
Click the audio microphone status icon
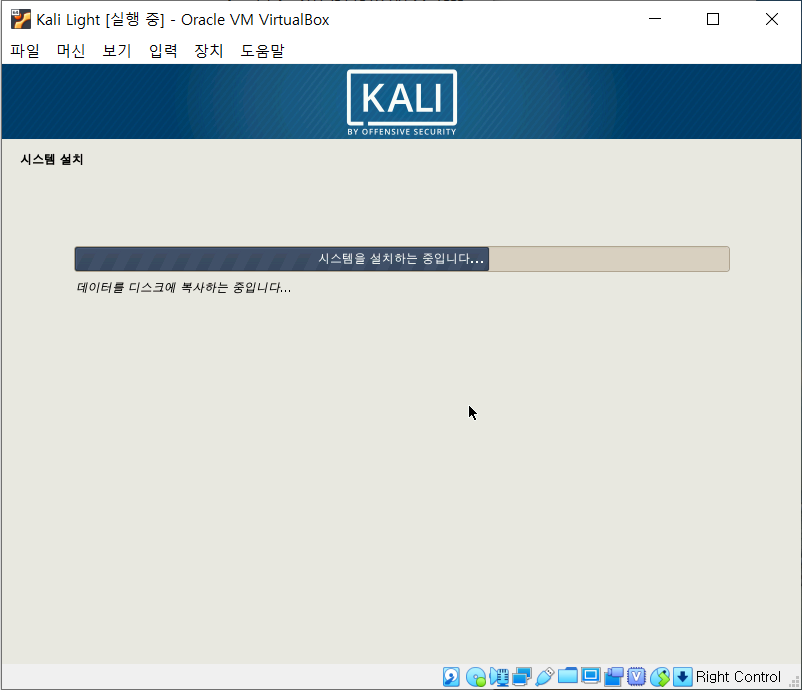[x=499, y=677]
